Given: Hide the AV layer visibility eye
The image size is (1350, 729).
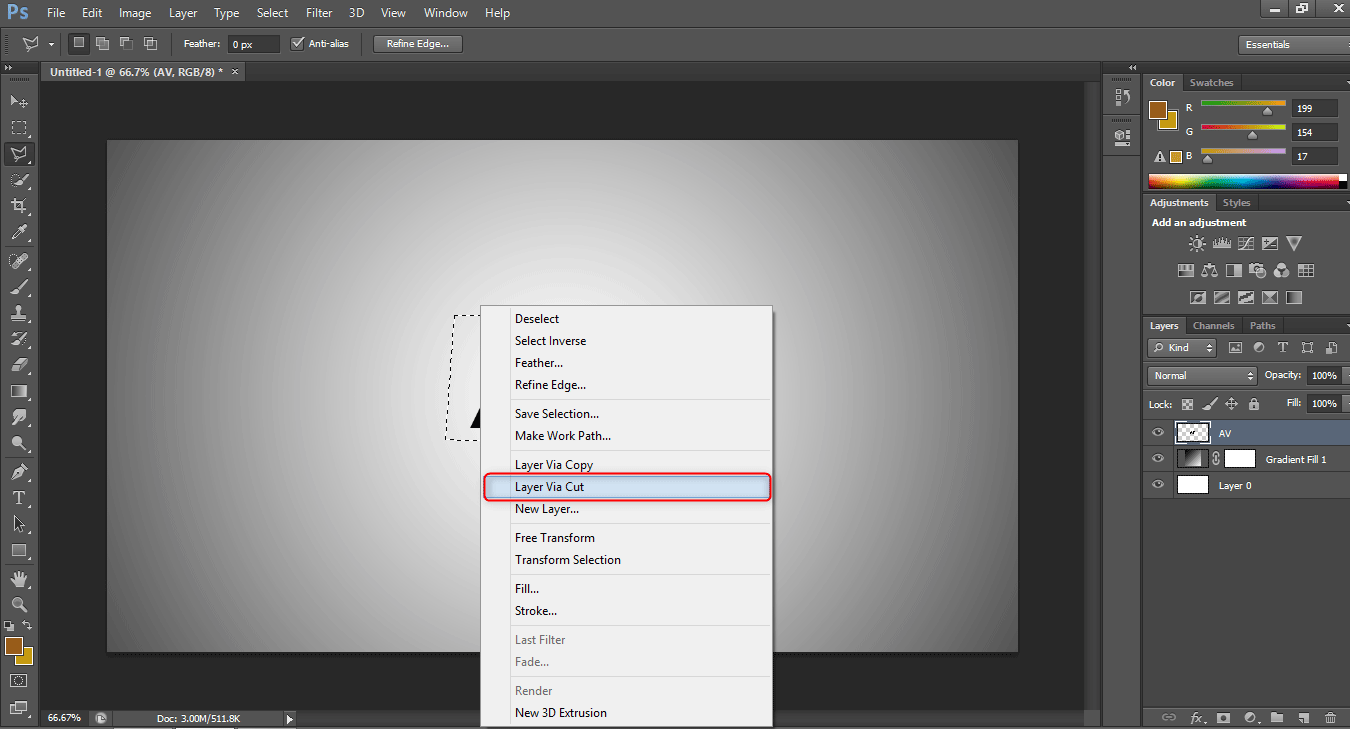Looking at the screenshot, I should [1158, 433].
